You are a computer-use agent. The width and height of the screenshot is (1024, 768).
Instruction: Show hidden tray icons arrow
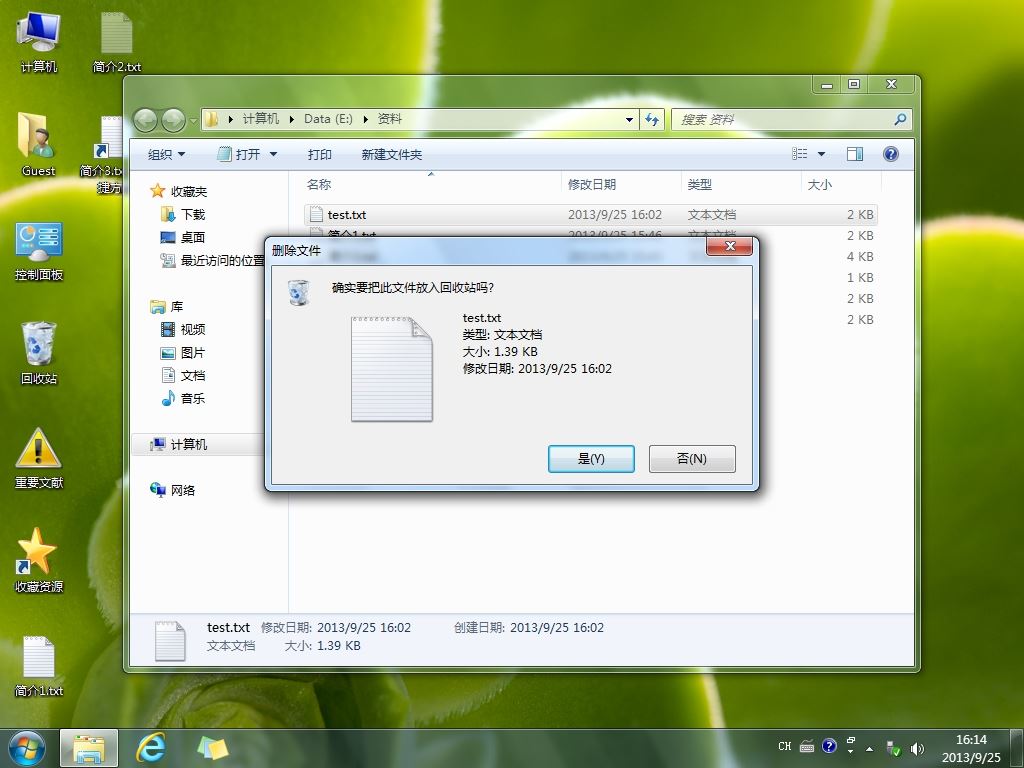tap(869, 748)
